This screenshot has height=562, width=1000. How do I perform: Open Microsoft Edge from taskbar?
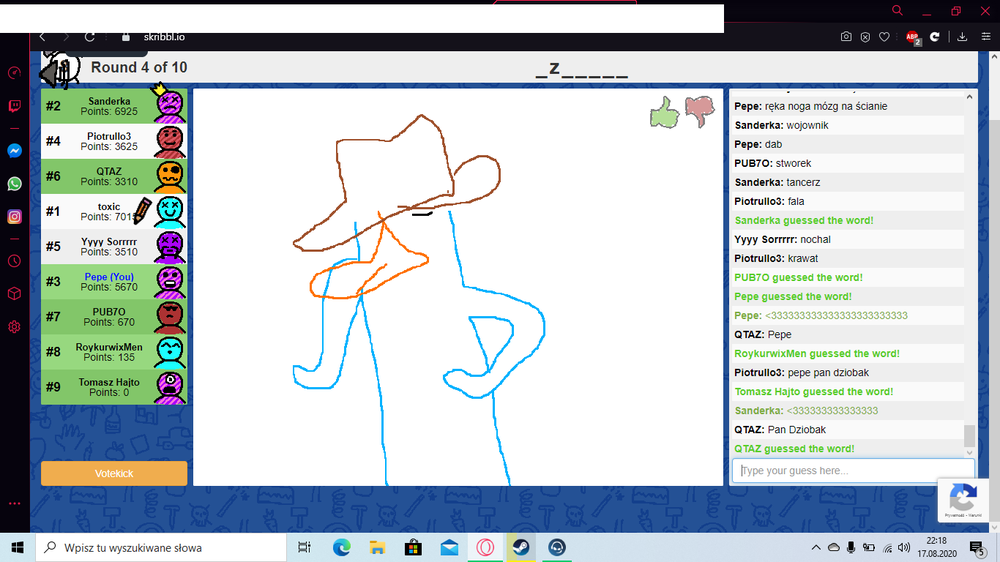(x=341, y=547)
